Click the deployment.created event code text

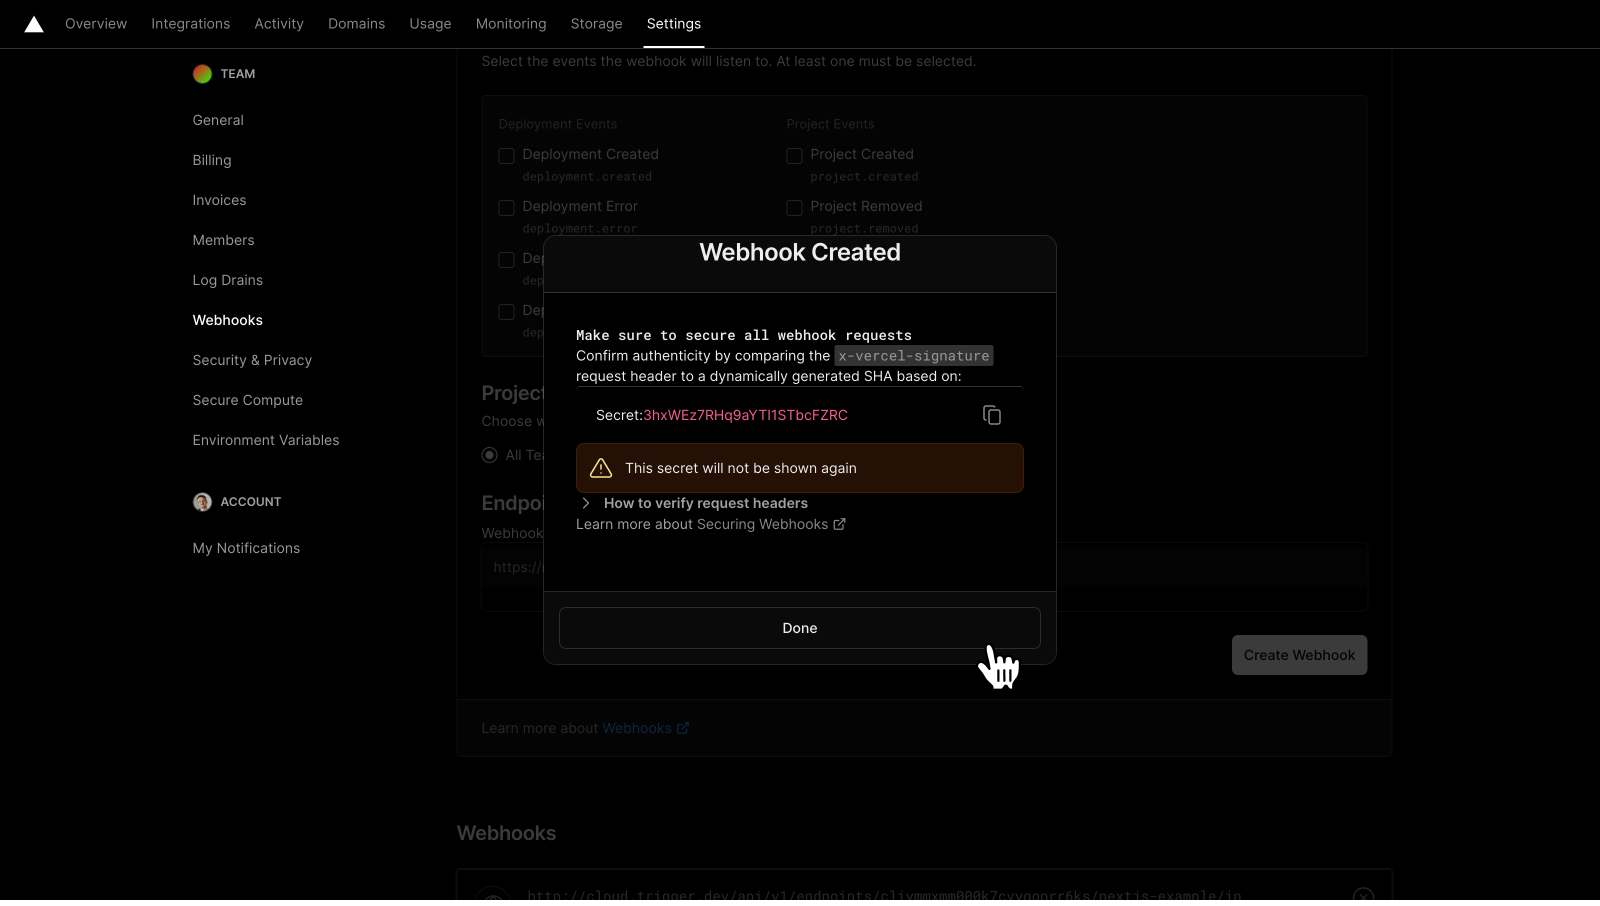[587, 177]
